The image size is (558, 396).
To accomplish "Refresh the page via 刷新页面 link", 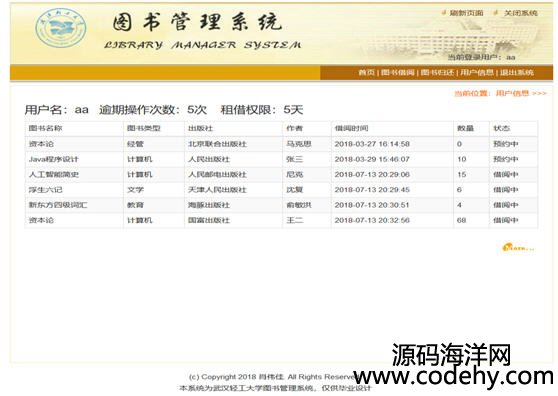I will pyautogui.click(x=467, y=13).
